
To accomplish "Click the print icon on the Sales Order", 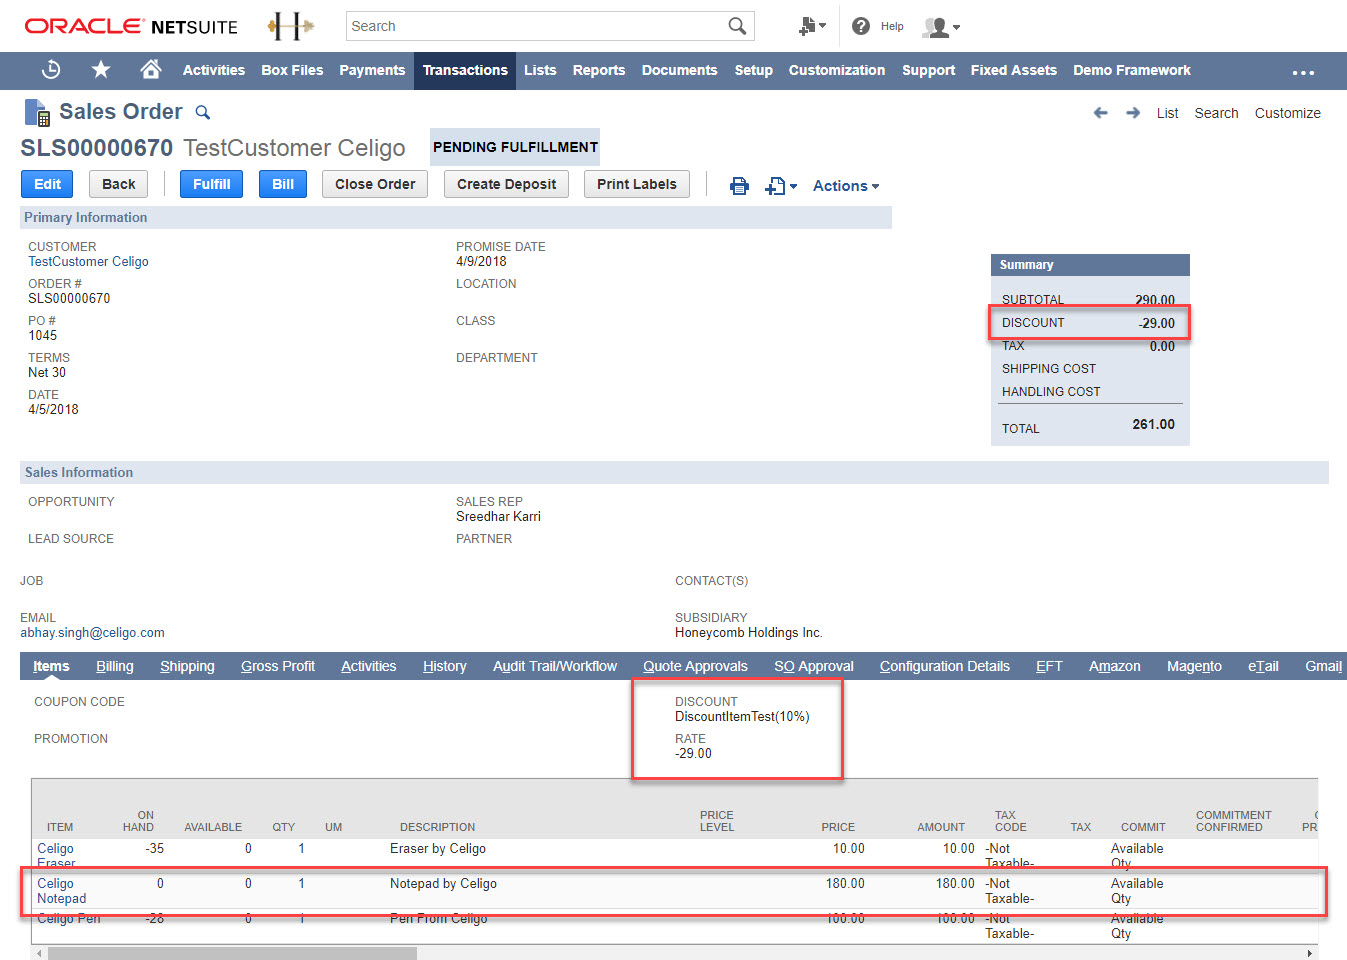I will (x=739, y=185).
